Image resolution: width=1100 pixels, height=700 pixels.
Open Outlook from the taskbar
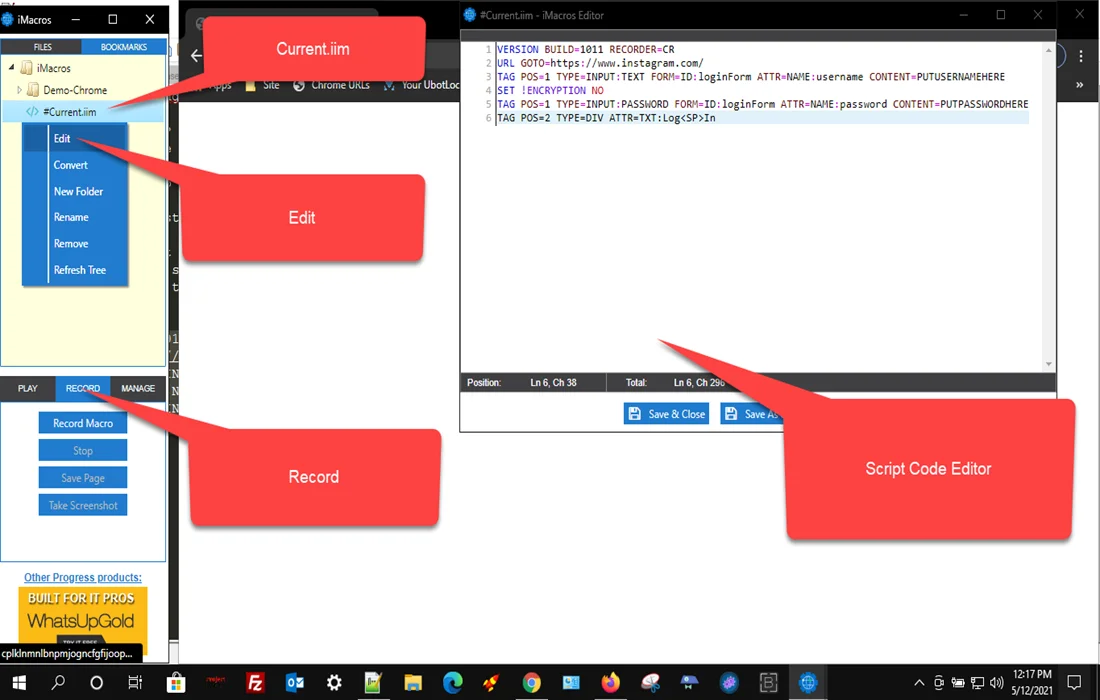(x=295, y=682)
